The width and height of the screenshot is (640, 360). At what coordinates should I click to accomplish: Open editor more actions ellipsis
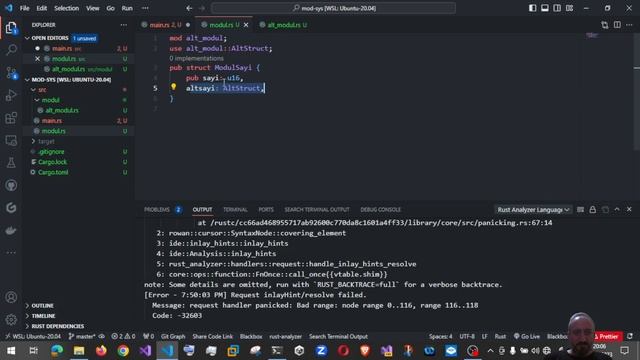coord(629,25)
